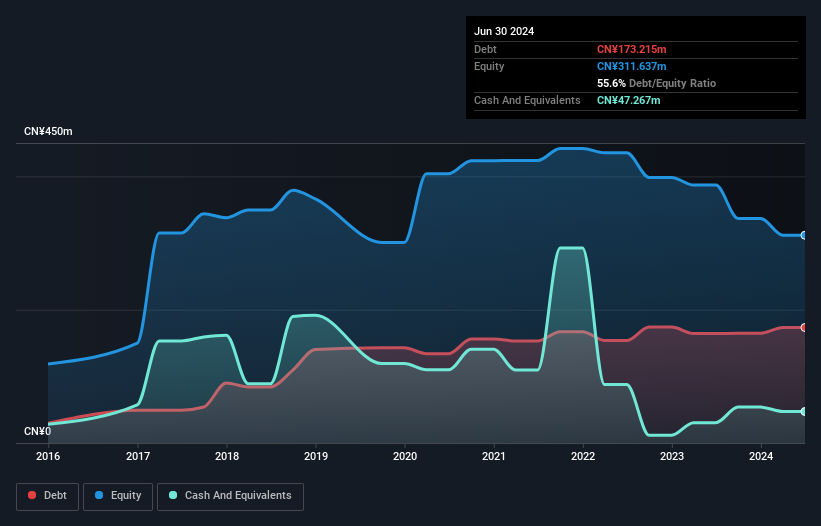Select the 2016 x-axis label
821x526 pixels.
coord(48,456)
